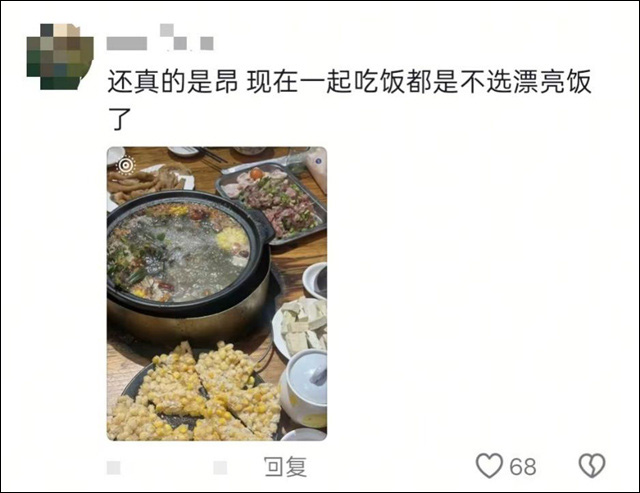Dislike the comment using the broken heart icon
The image size is (640, 493).
coord(592,466)
